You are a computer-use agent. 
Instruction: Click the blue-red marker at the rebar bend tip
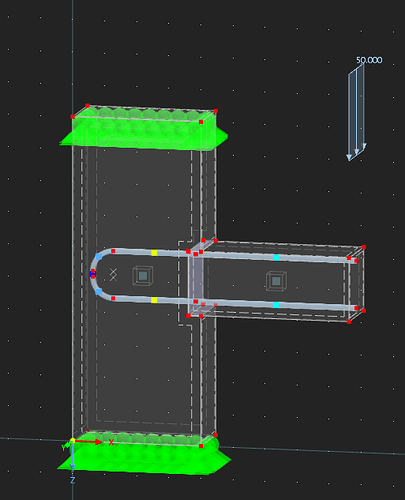93,274
